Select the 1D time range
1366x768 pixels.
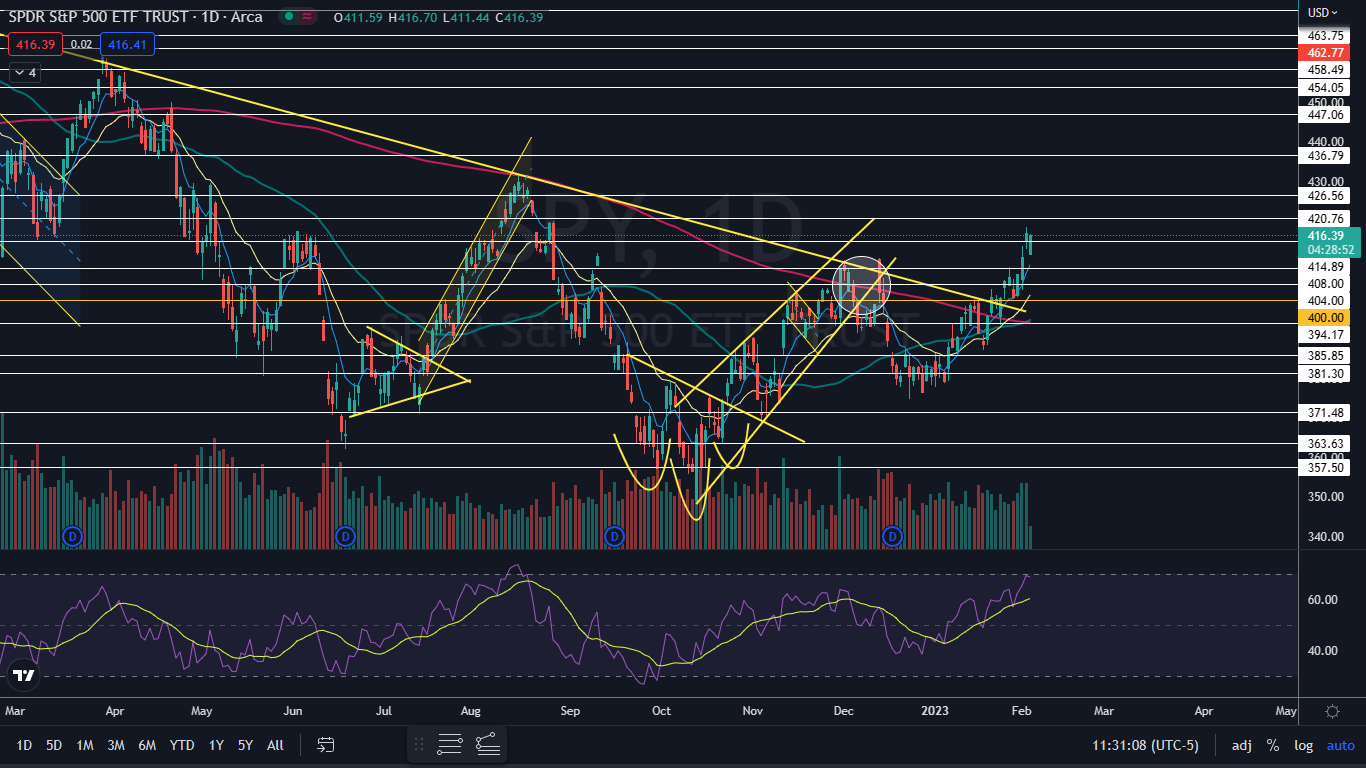click(24, 745)
